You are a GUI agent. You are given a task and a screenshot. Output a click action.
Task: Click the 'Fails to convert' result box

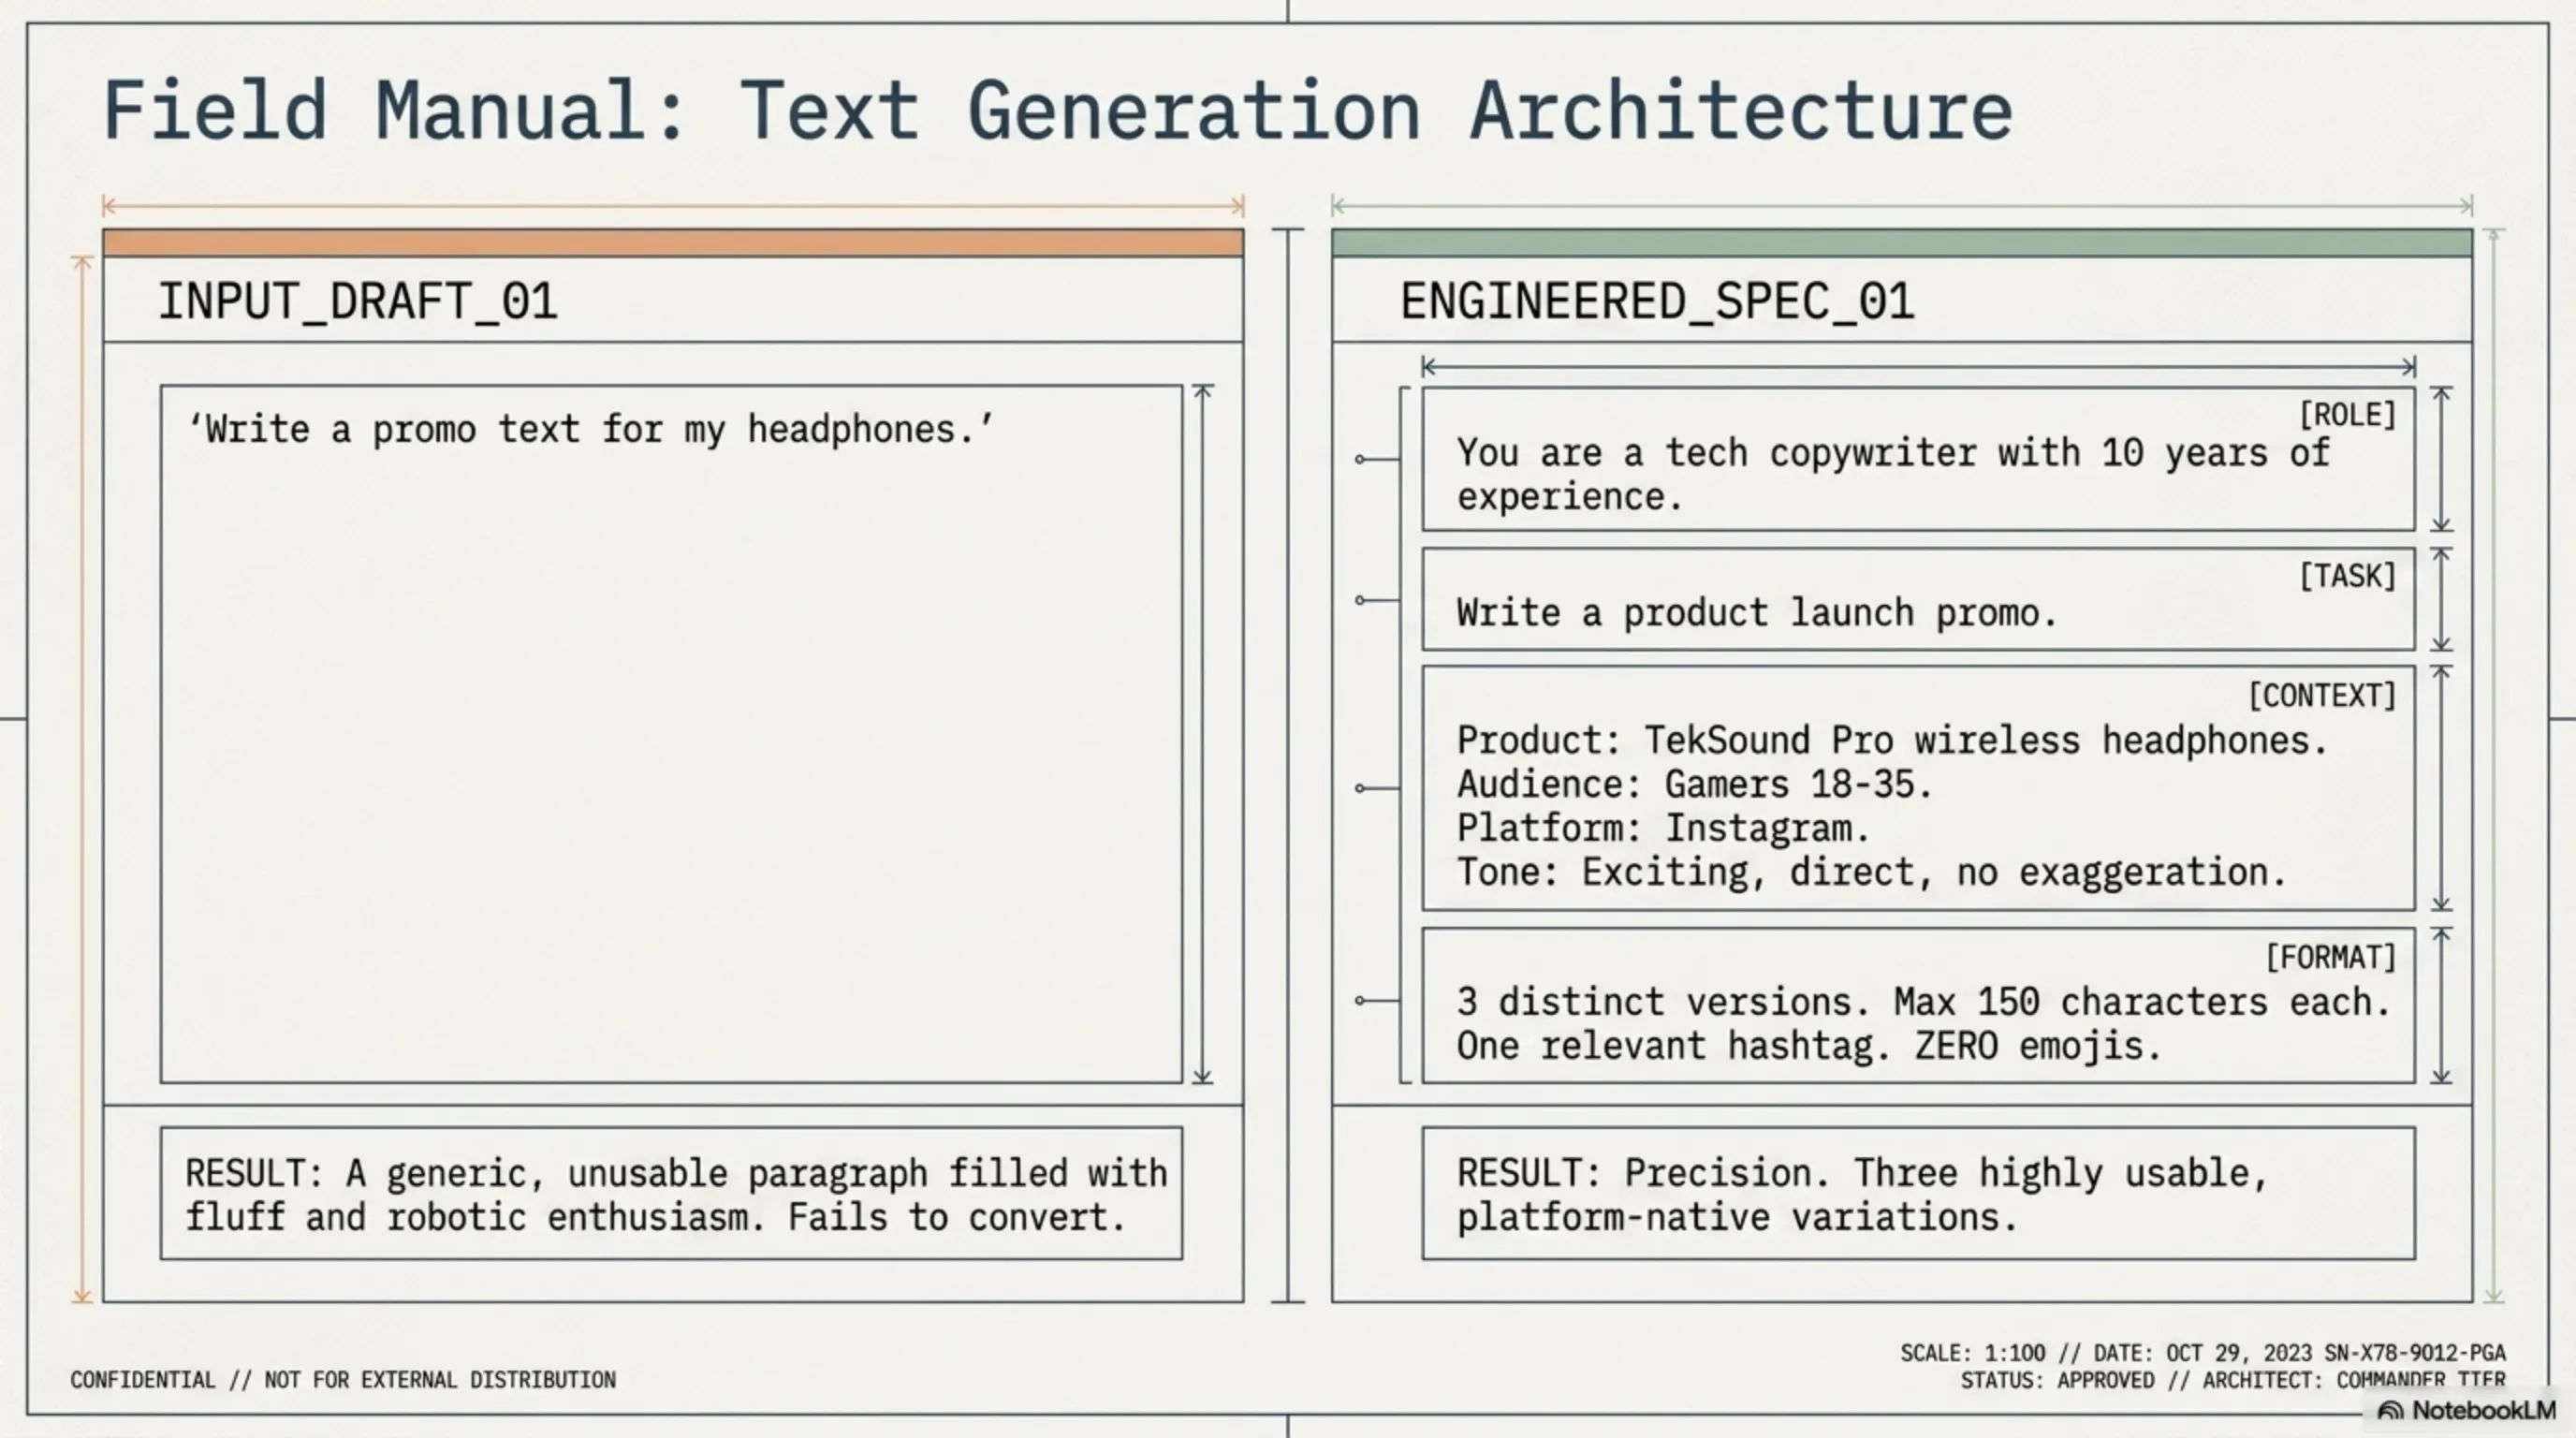coord(671,1194)
